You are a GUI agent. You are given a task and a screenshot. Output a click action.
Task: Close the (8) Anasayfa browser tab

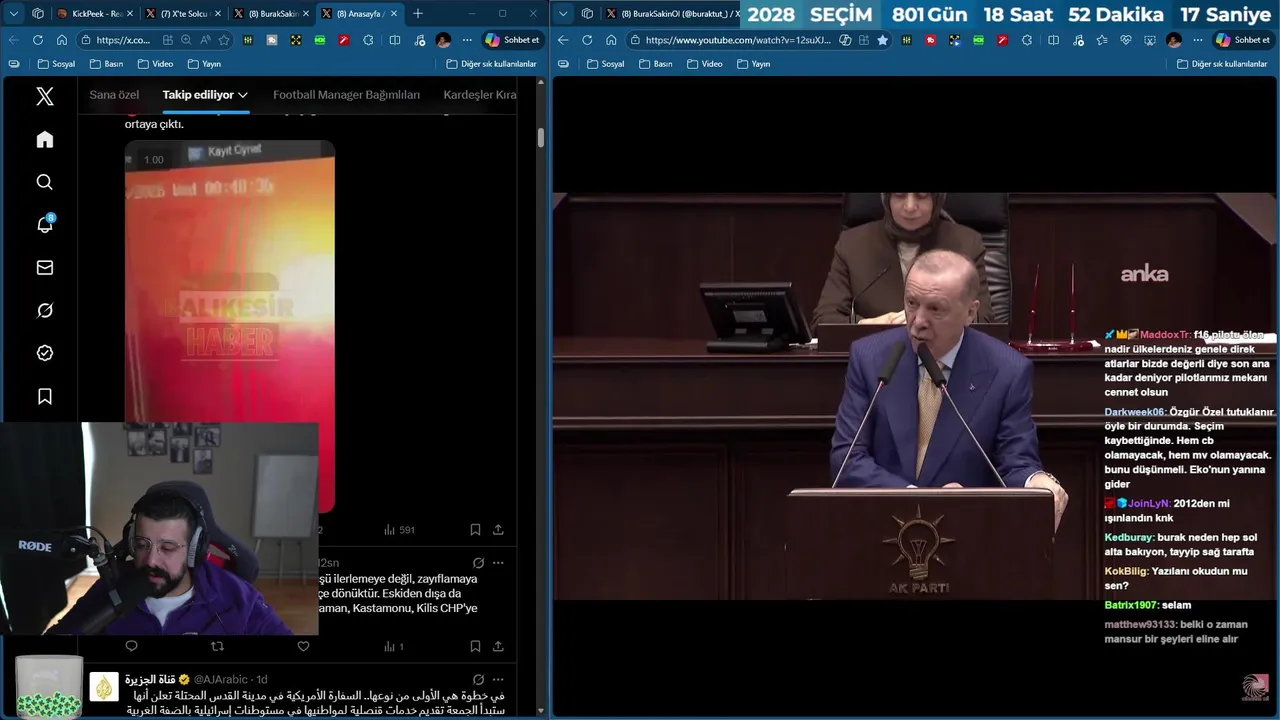click(x=393, y=13)
